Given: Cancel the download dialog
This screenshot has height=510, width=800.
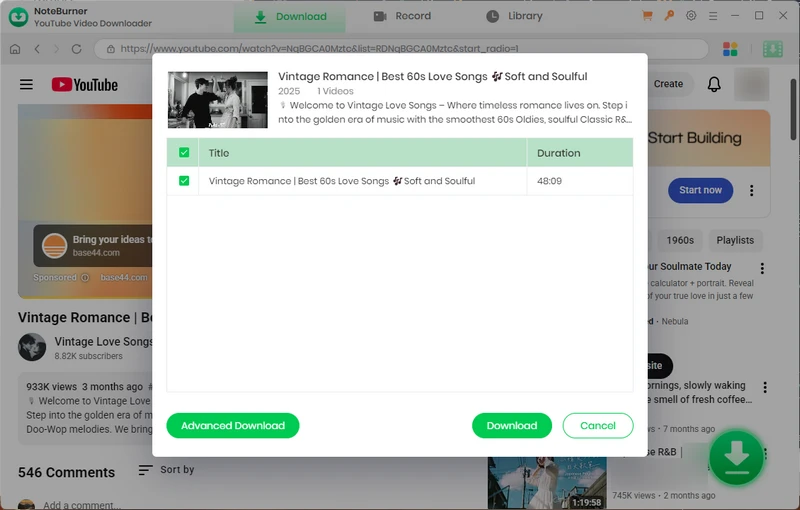Looking at the screenshot, I should pos(598,425).
